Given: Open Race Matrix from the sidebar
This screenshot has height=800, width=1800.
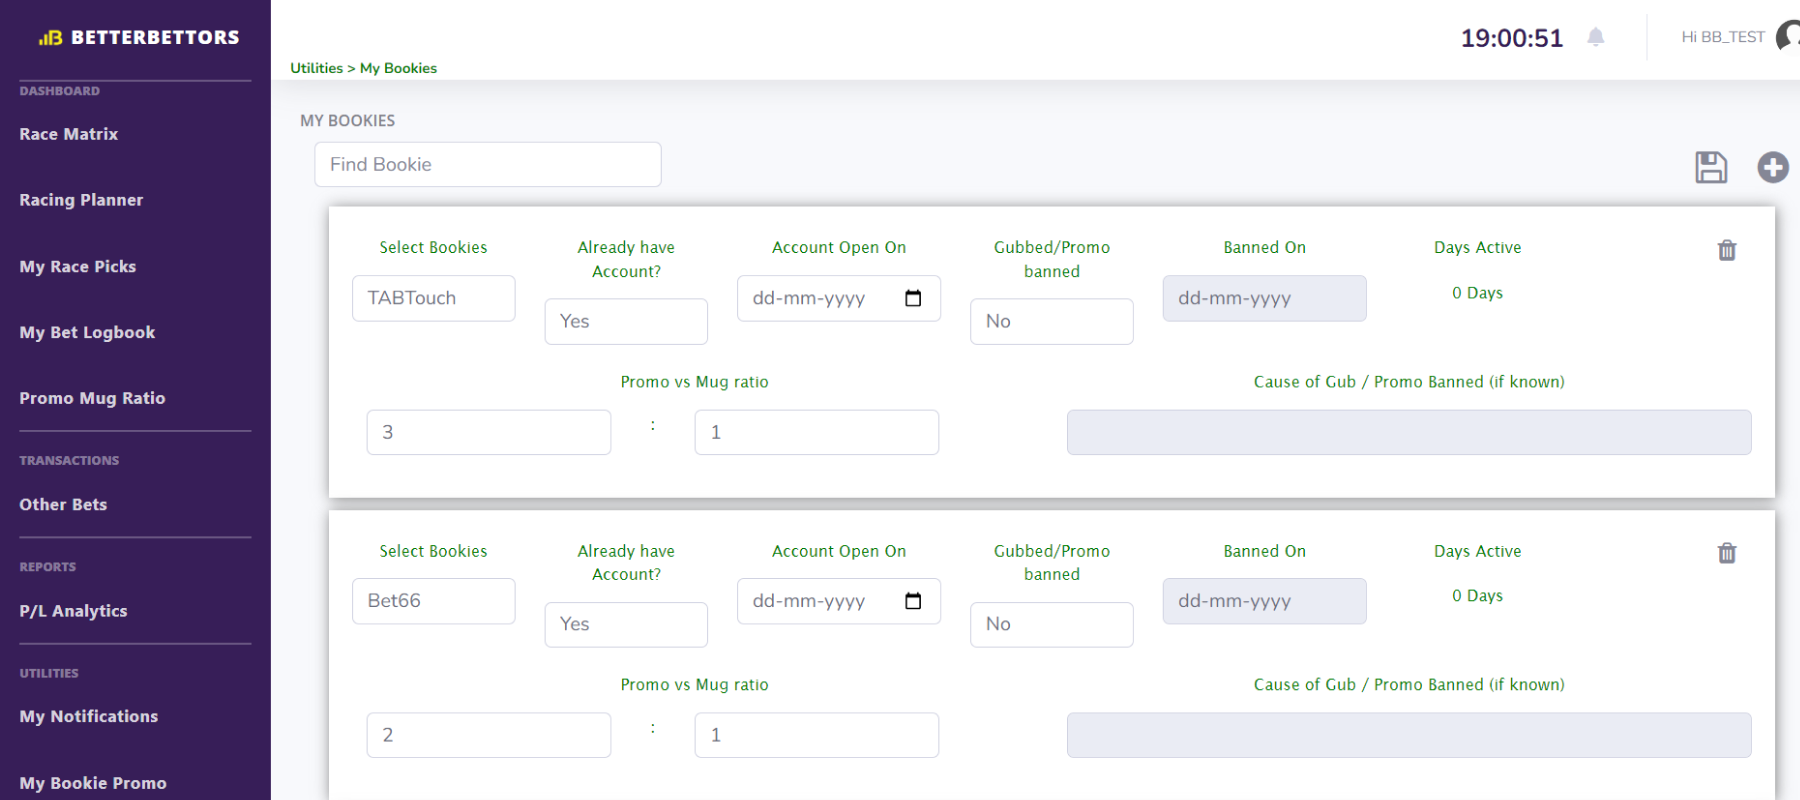Looking at the screenshot, I should (68, 134).
